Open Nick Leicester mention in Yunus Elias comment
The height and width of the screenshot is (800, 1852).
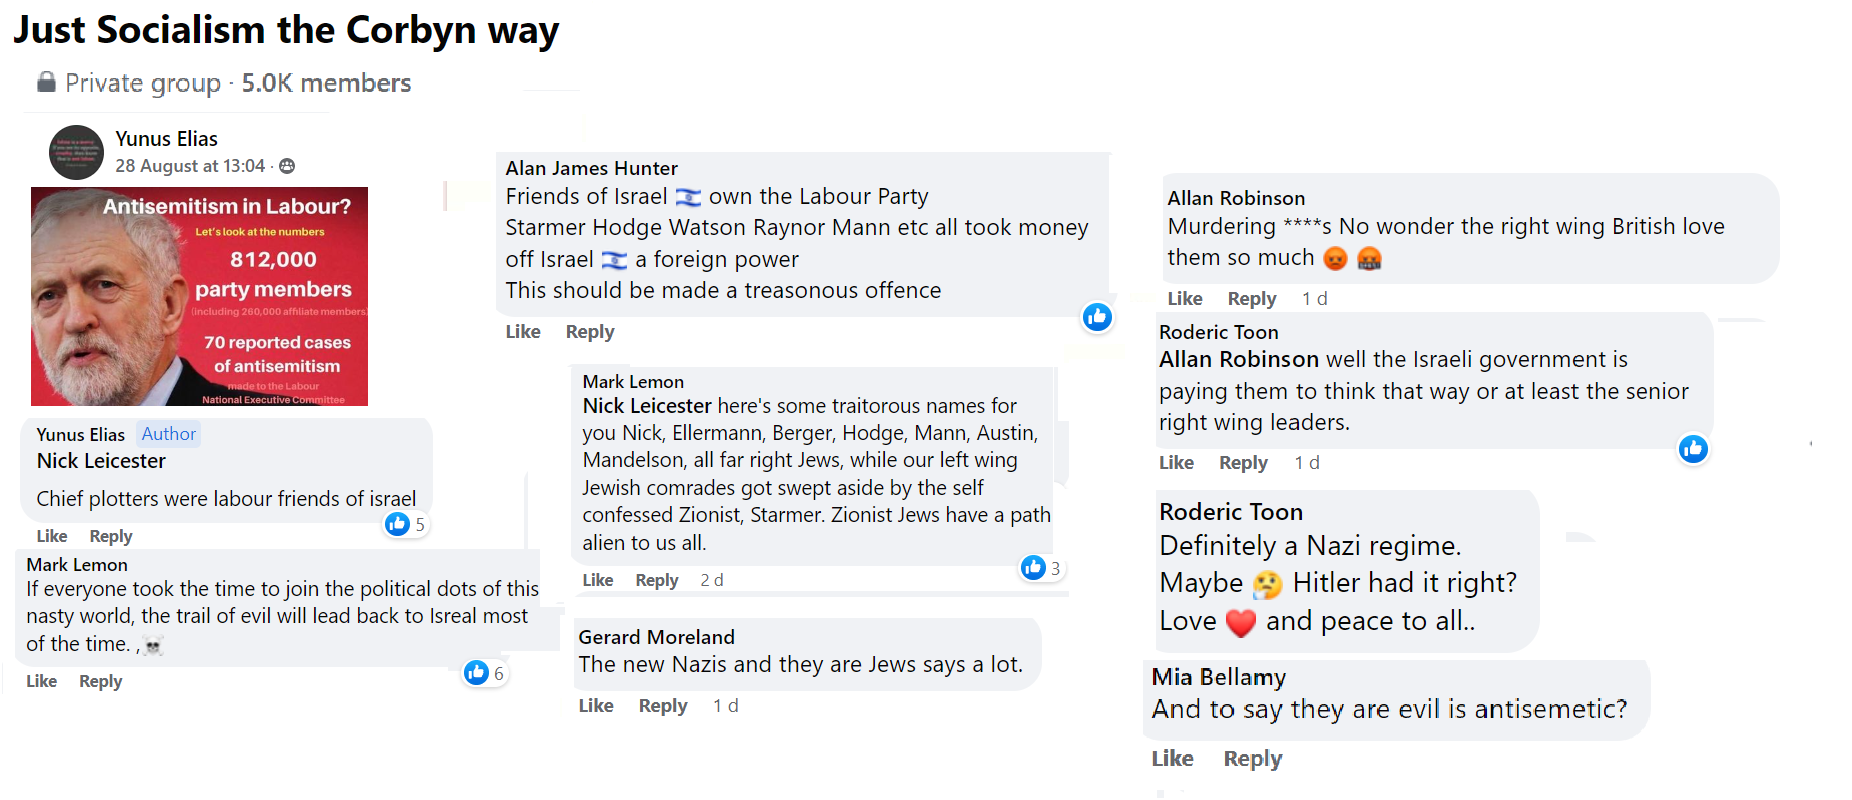click(x=101, y=461)
